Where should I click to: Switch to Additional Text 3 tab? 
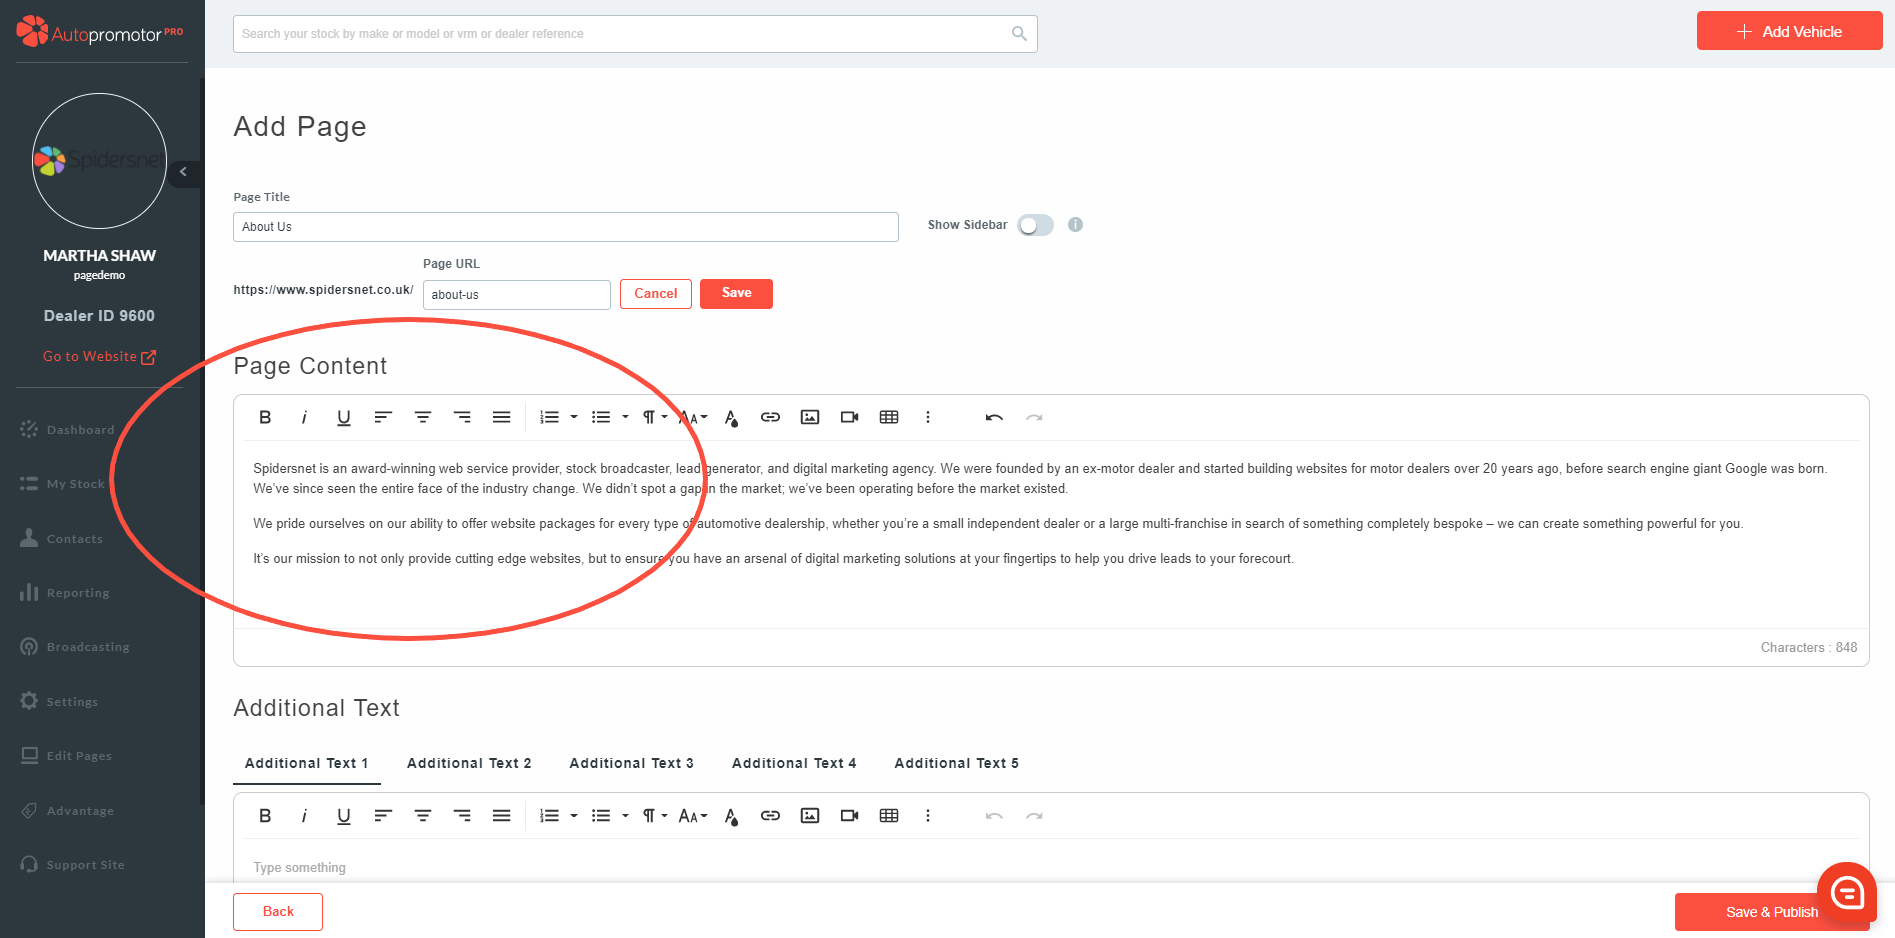coord(631,763)
